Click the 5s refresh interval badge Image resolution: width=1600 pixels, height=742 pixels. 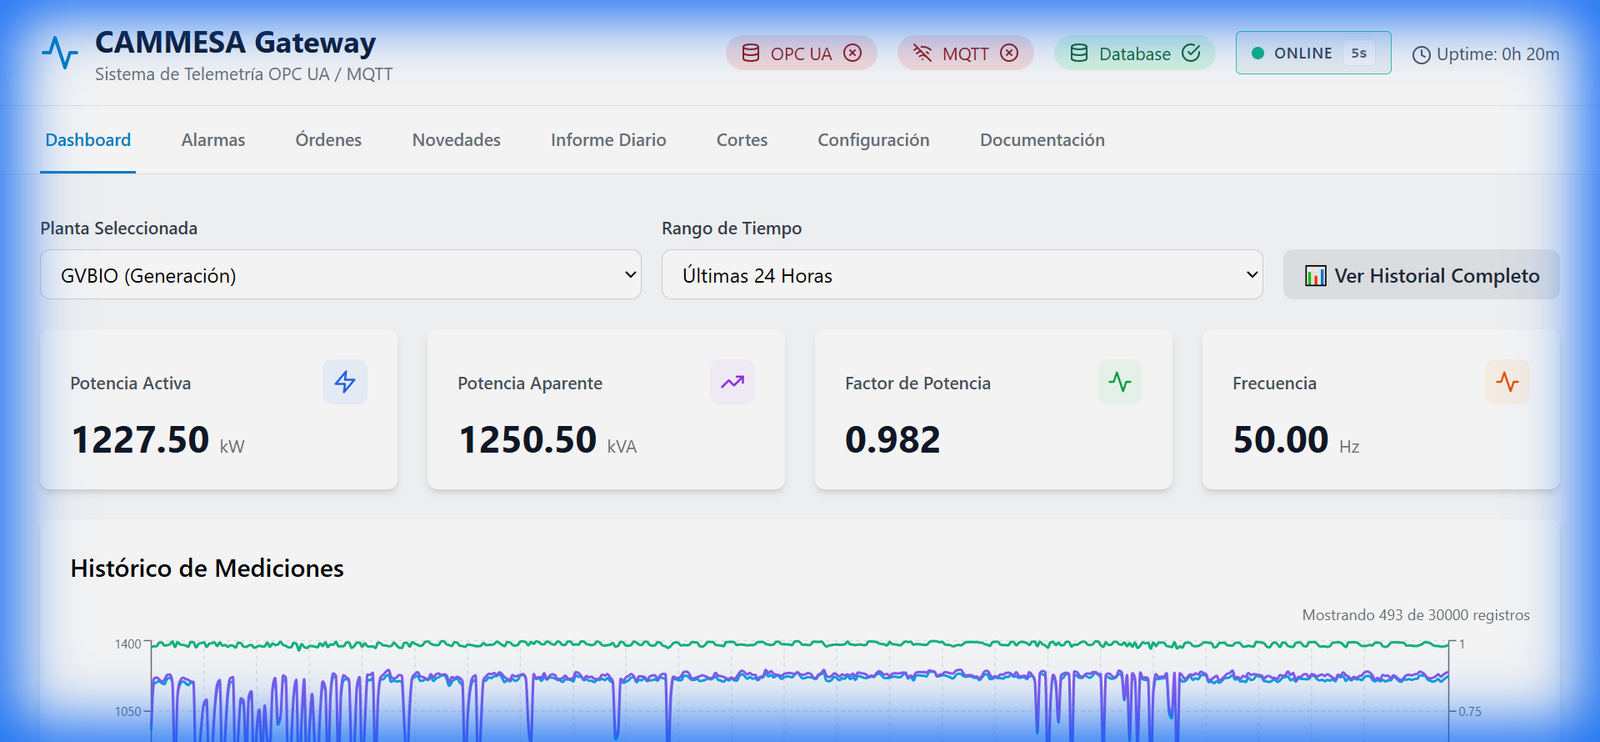(x=1359, y=53)
